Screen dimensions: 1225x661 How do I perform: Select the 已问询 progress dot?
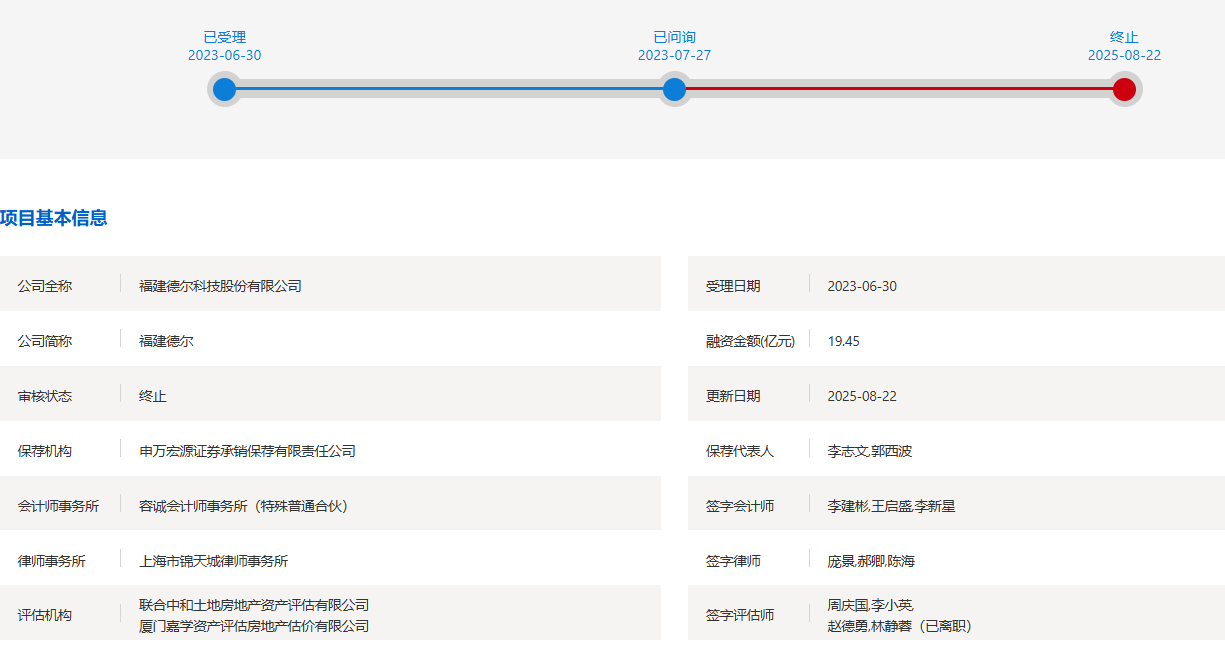point(674,89)
